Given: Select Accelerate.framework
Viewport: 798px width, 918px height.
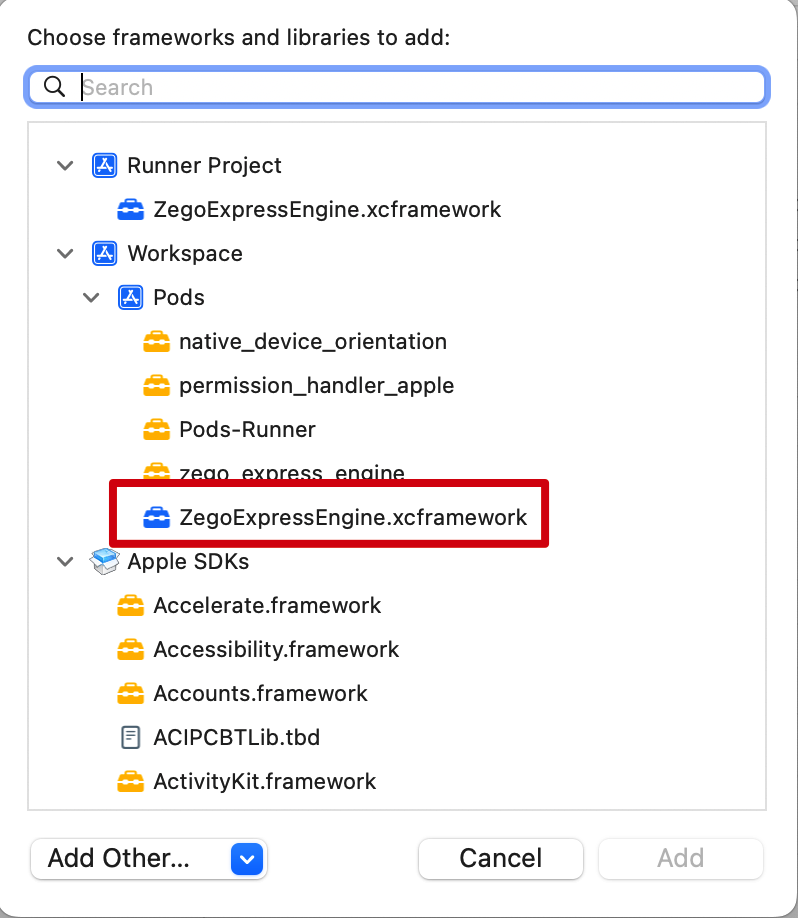Looking at the screenshot, I should tap(267, 605).
